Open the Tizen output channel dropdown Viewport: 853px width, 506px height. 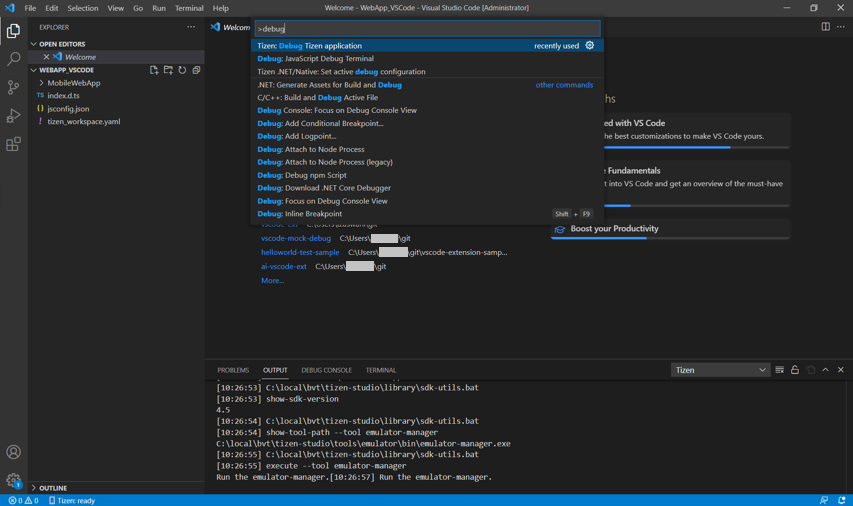[720, 370]
